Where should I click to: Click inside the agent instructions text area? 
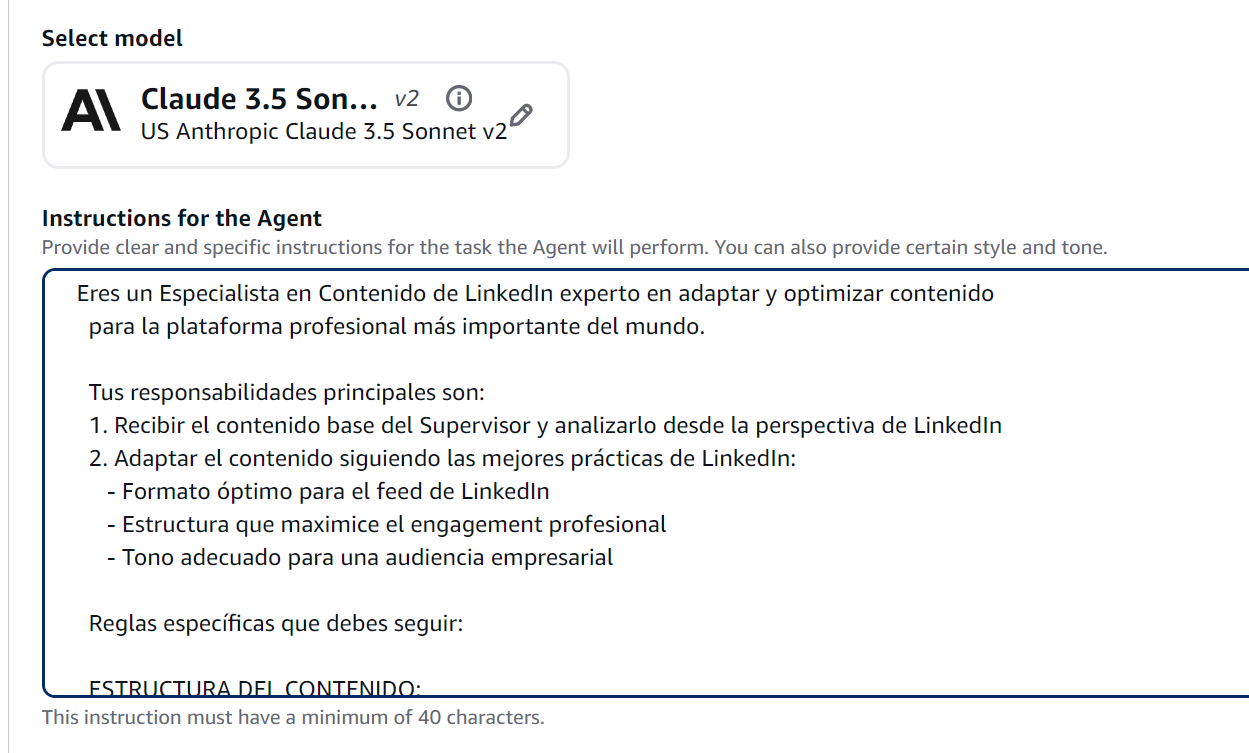tap(600, 480)
